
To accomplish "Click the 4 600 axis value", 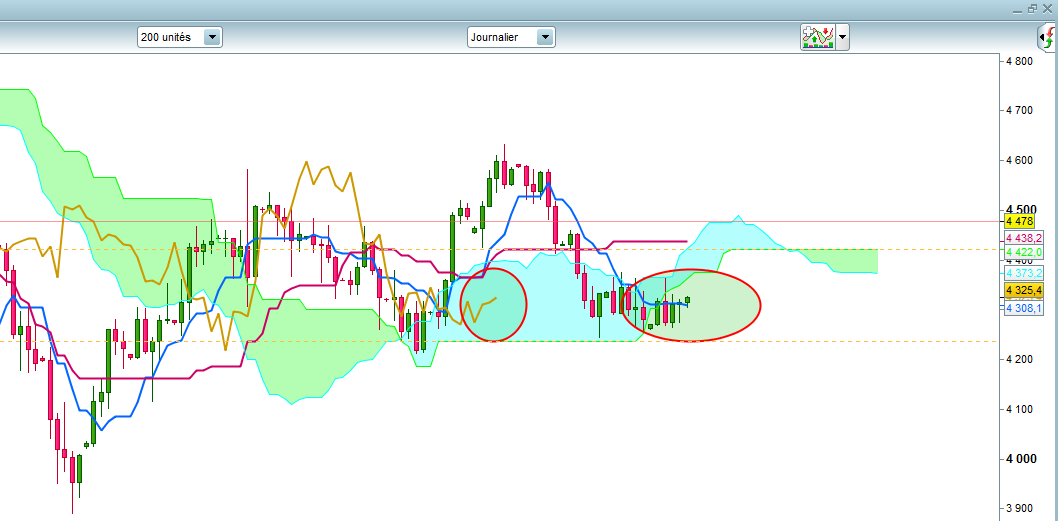I will pyautogui.click(x=1019, y=161).
